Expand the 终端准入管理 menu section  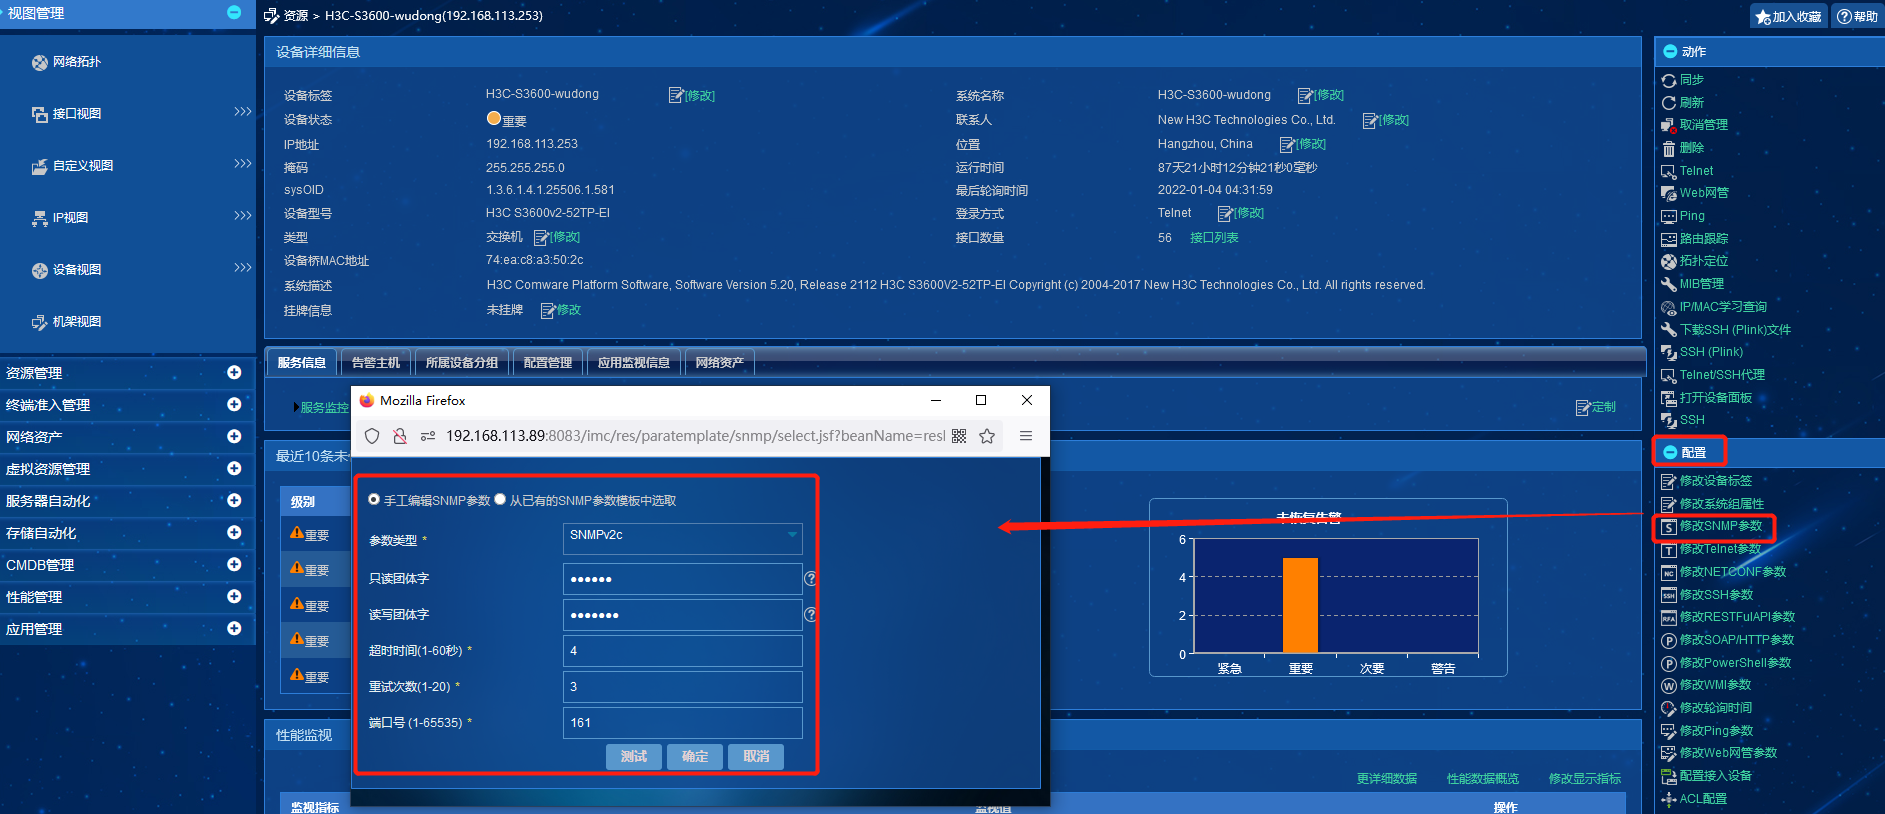234,405
